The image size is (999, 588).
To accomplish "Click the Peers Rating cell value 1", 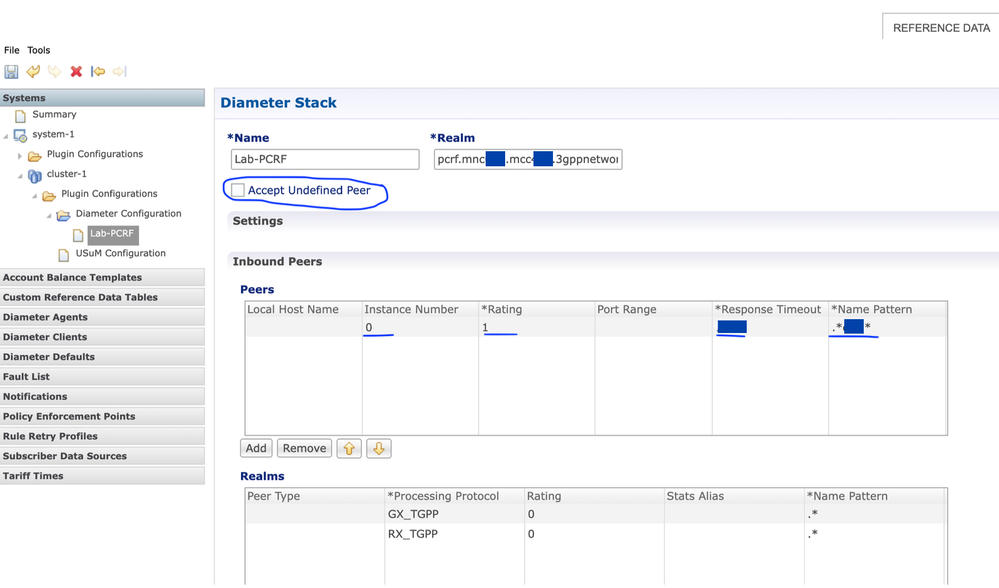I will (x=485, y=327).
